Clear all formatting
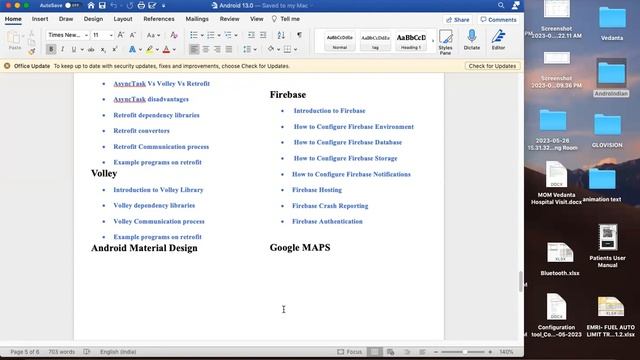This screenshot has height=360, width=640. tap(174, 35)
